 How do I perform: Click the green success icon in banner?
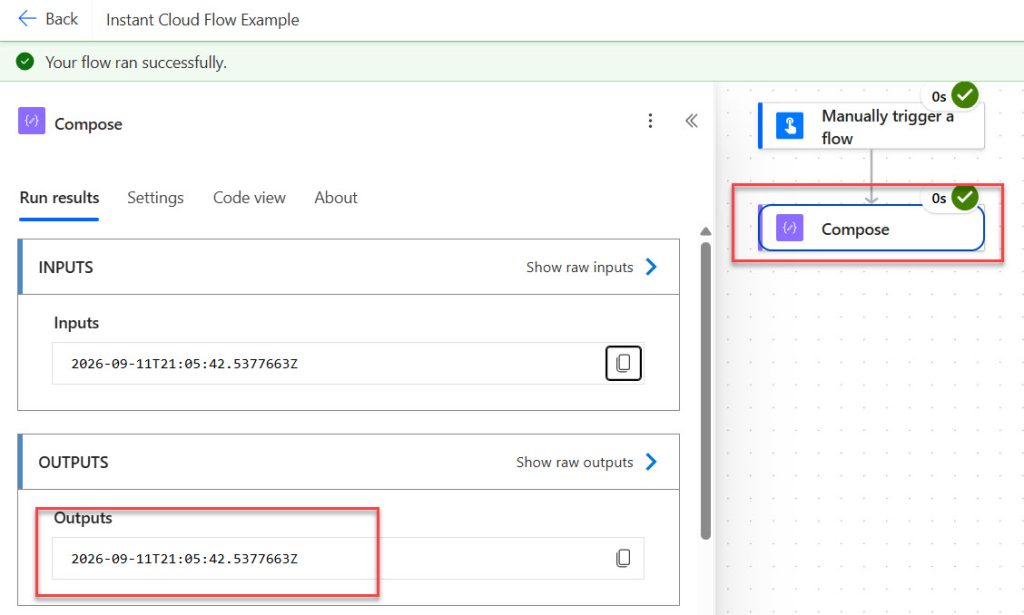(25, 62)
